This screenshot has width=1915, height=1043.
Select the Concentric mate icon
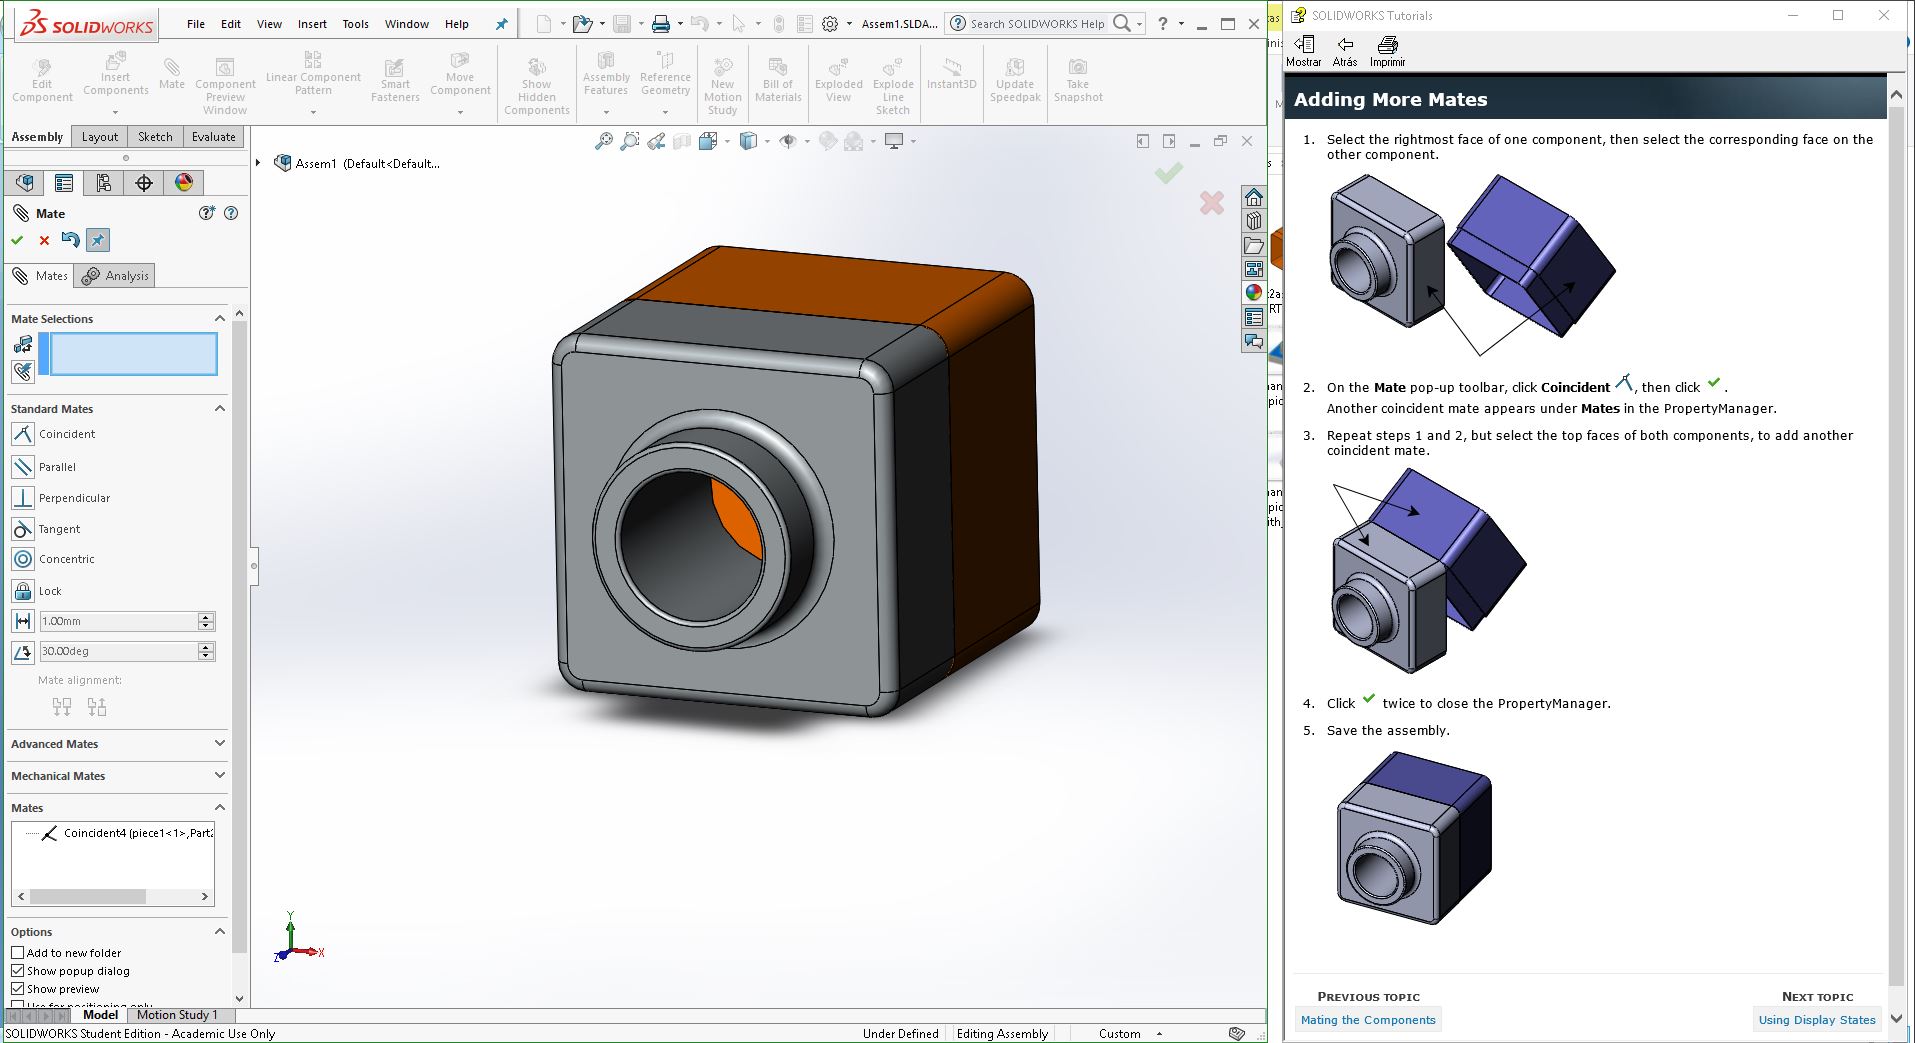point(23,559)
